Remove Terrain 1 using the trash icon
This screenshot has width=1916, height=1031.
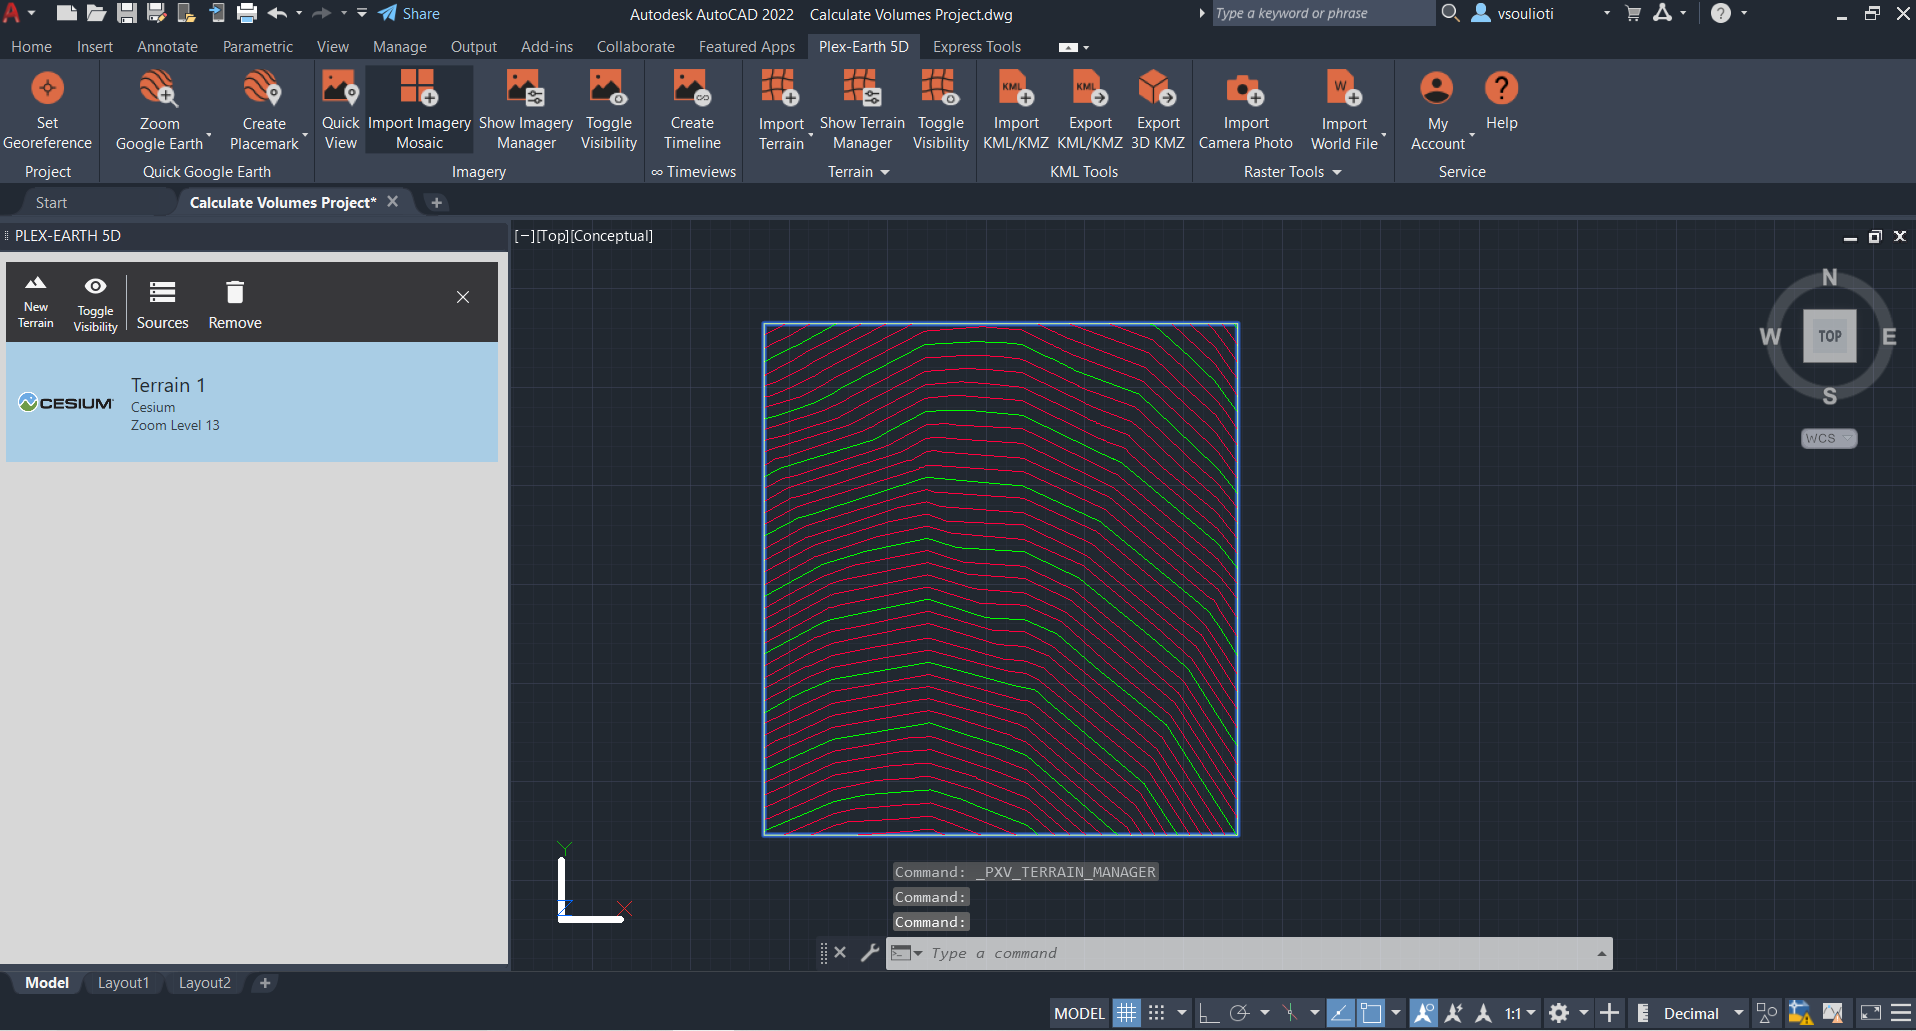[234, 300]
